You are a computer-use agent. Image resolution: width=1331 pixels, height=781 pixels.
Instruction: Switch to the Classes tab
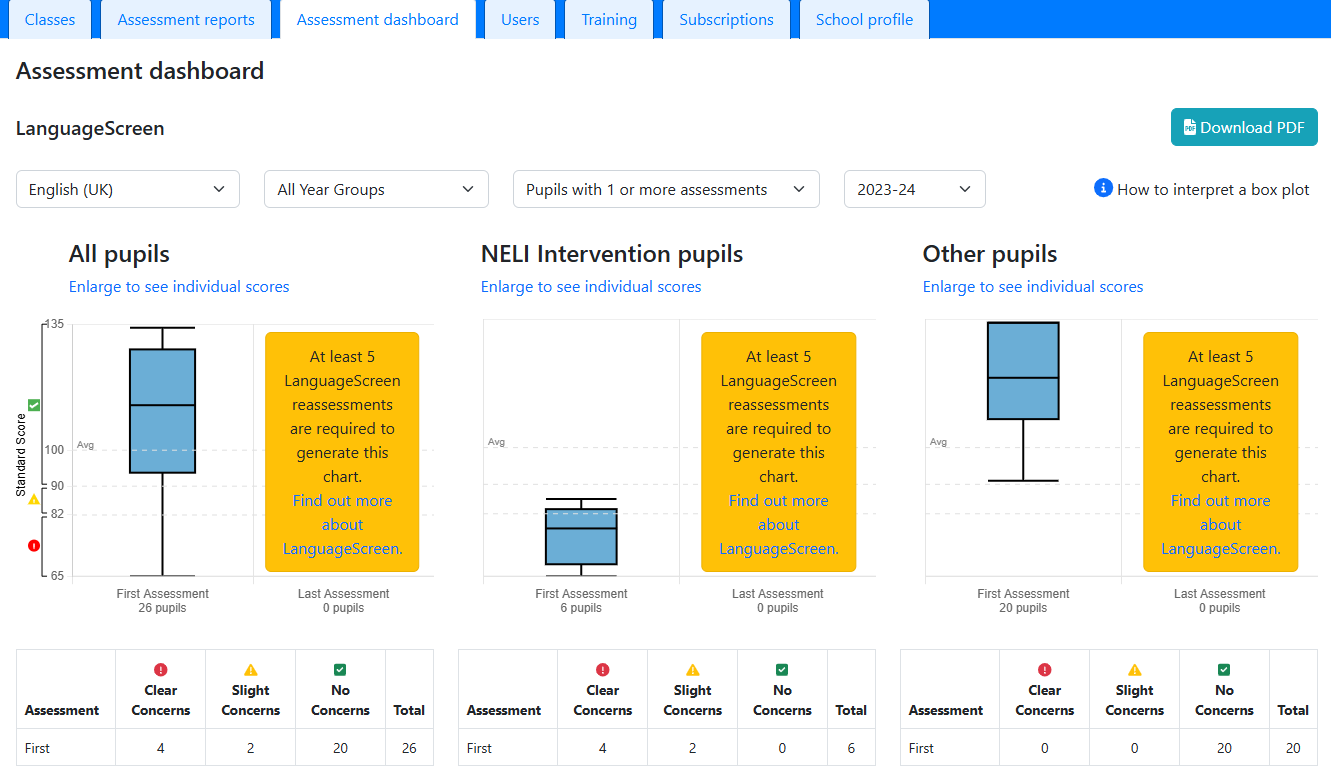tap(50, 19)
